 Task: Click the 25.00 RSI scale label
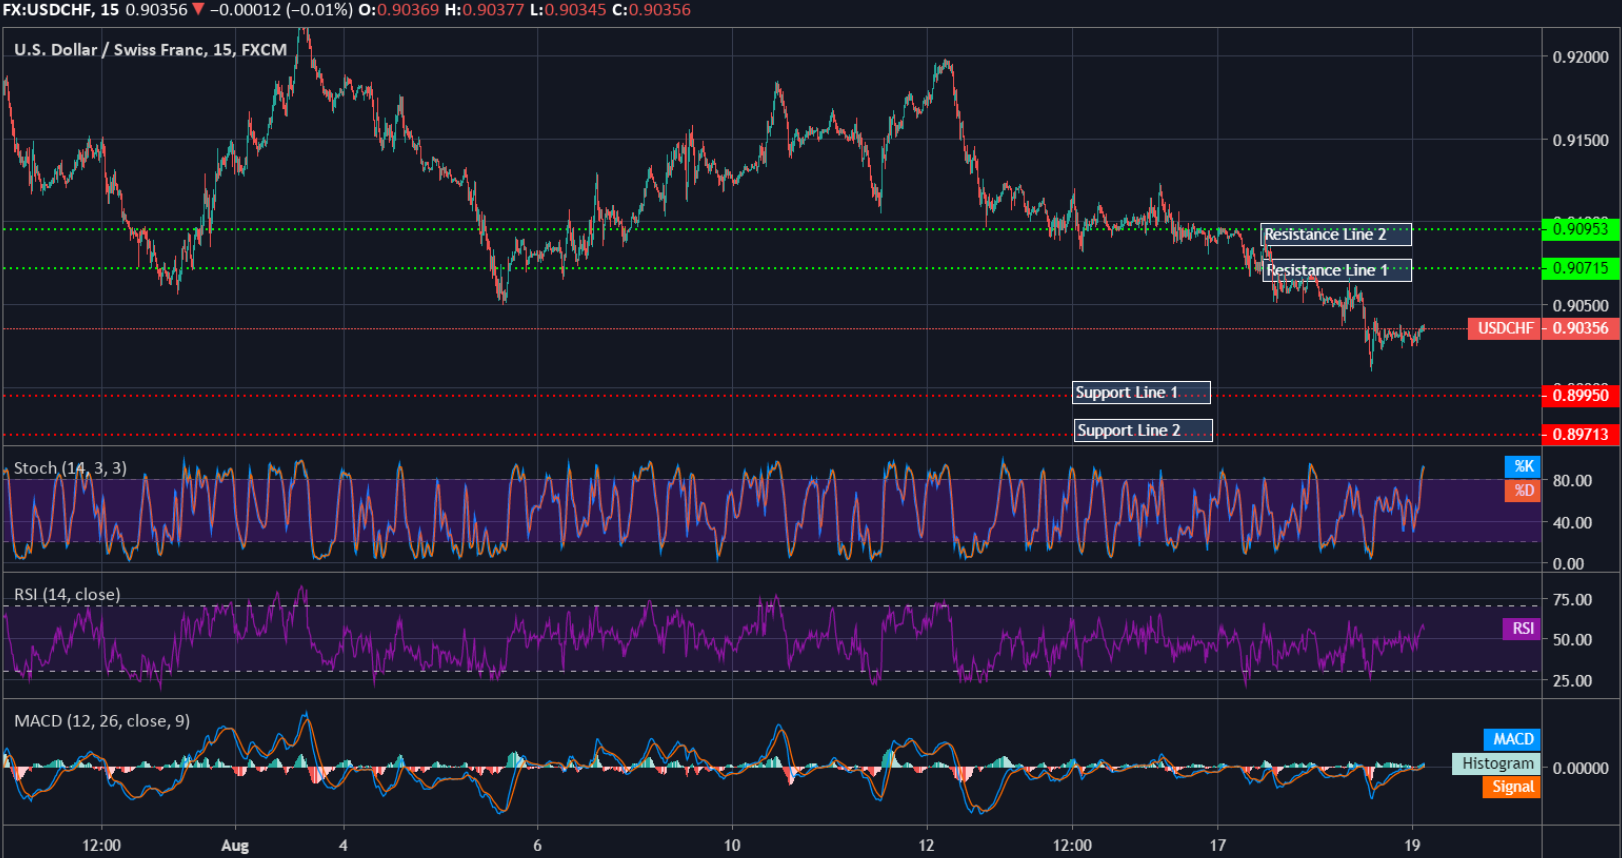click(x=1572, y=681)
